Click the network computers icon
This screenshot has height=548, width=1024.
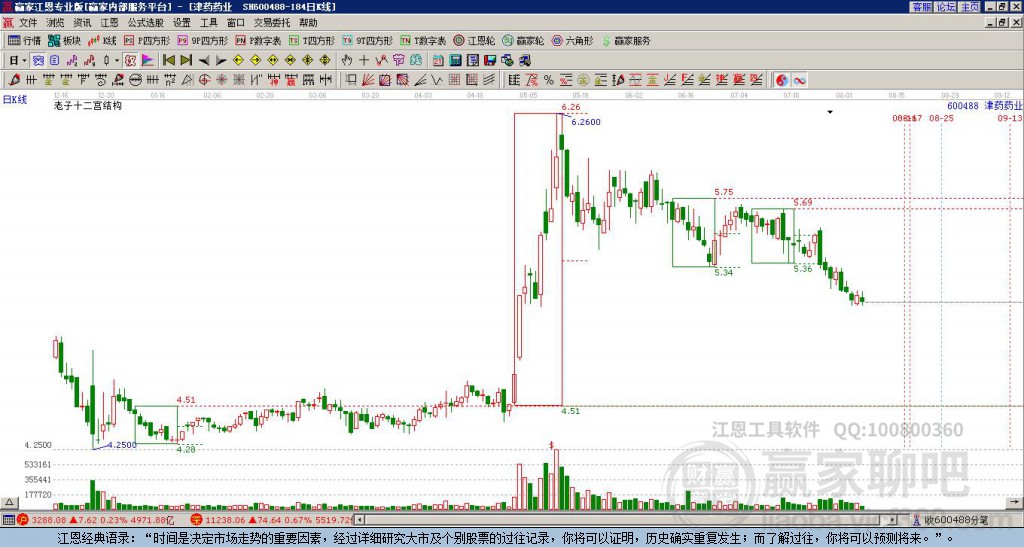[x=525, y=61]
